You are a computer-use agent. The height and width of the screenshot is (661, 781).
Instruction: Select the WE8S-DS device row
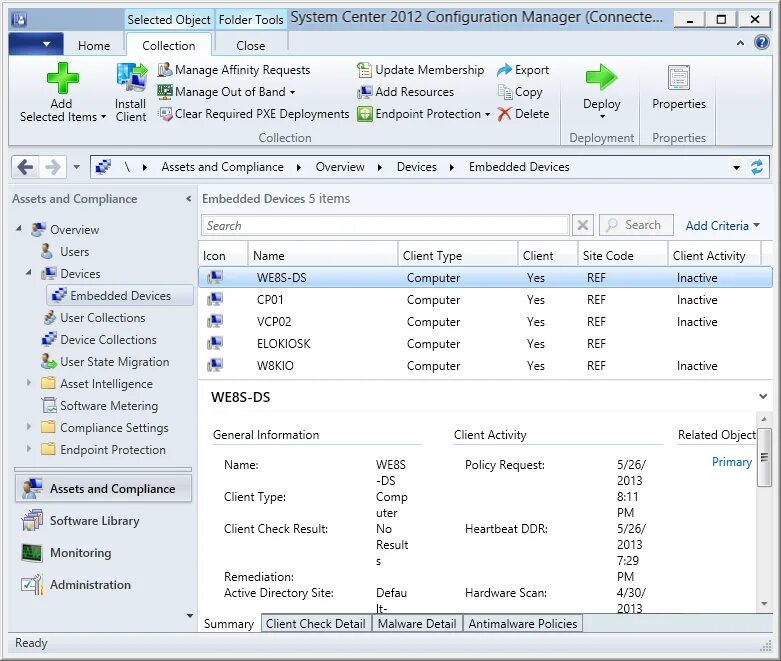pos(485,277)
